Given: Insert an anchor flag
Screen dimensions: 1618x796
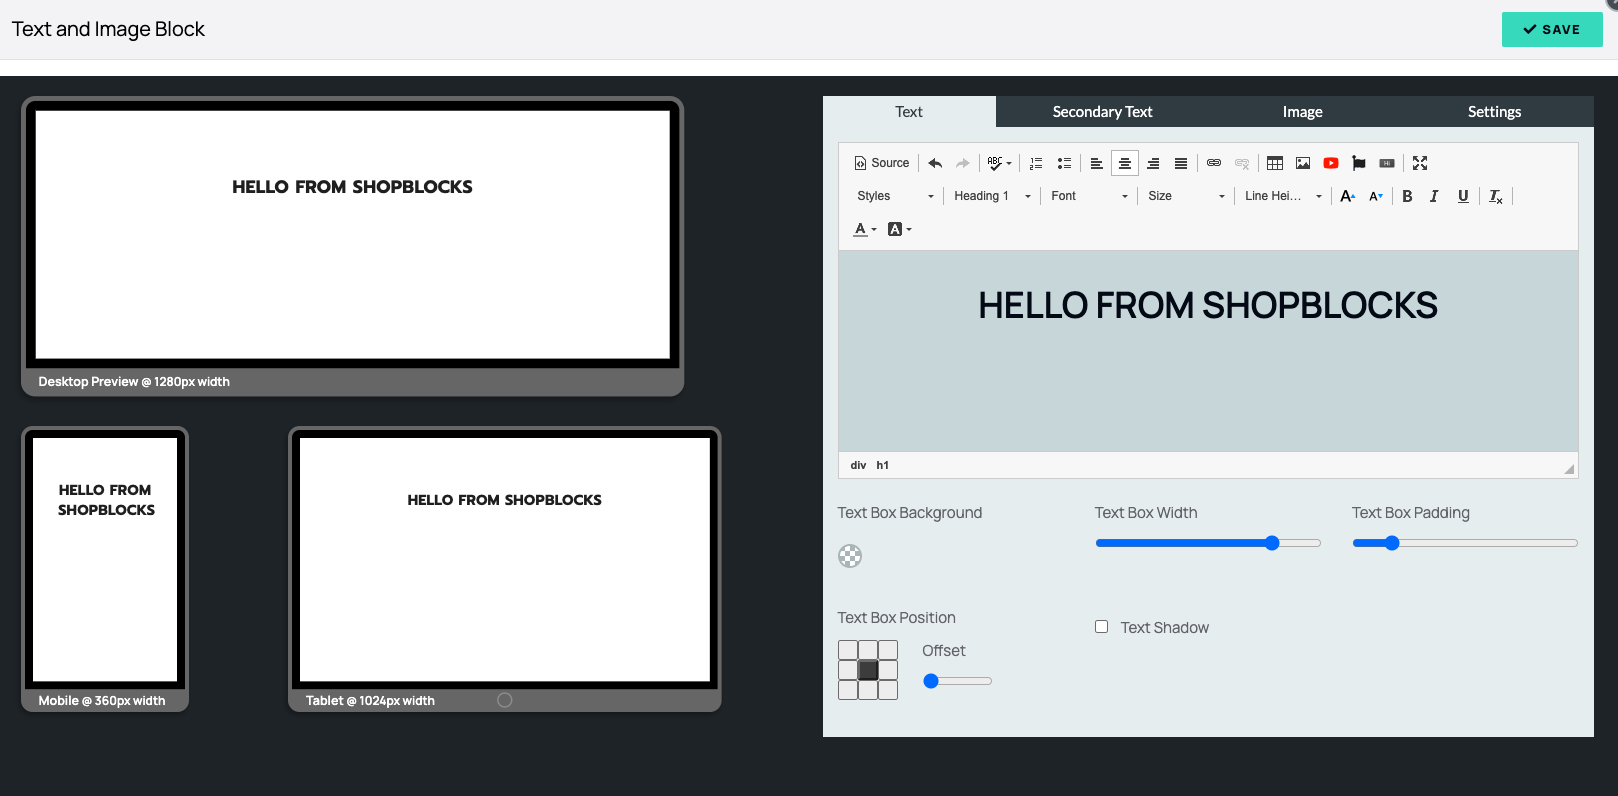Looking at the screenshot, I should [x=1359, y=163].
